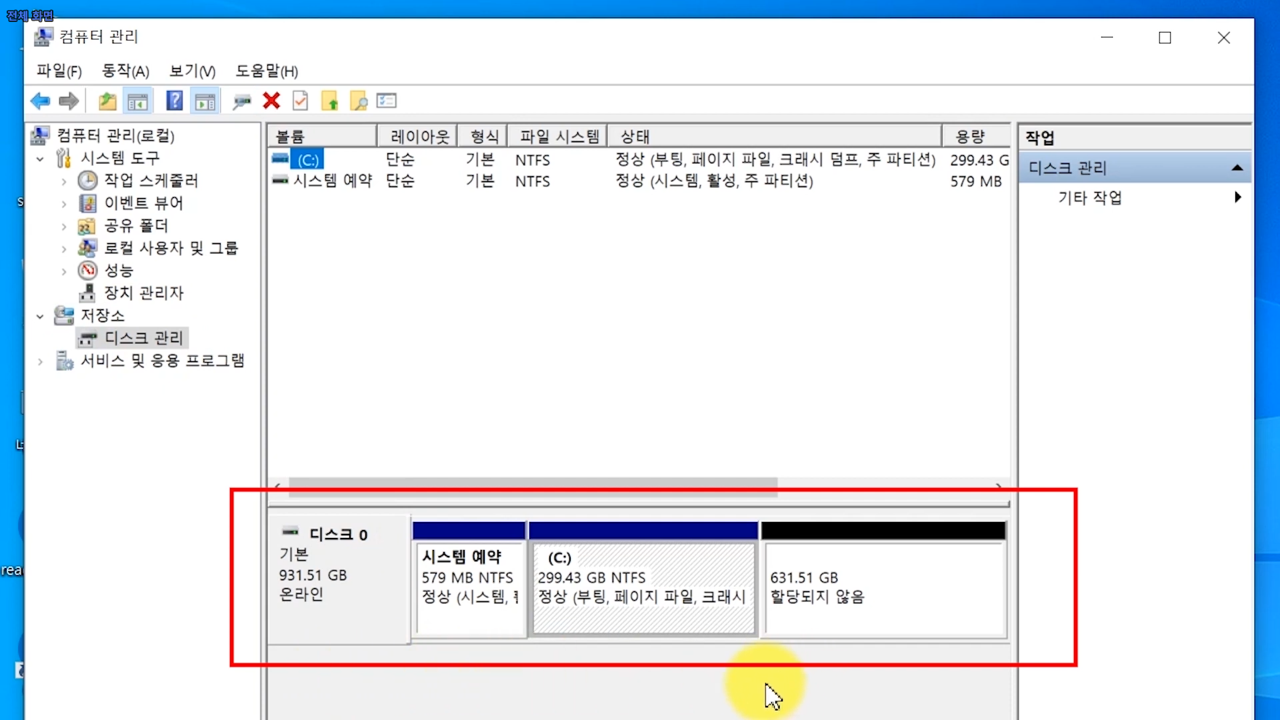
Task: Select the 631.51 GB unallocated partition block
Action: (884, 588)
